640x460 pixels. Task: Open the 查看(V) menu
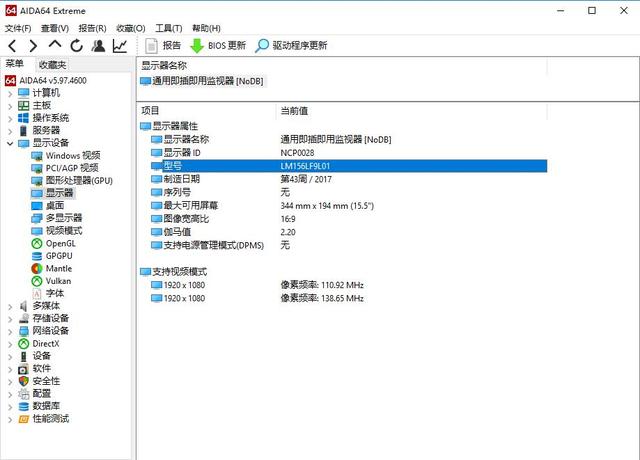click(55, 28)
